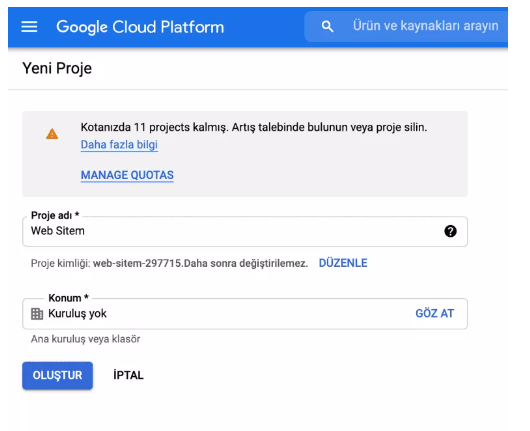Click the Google Cloud Platform logo

click(140, 27)
